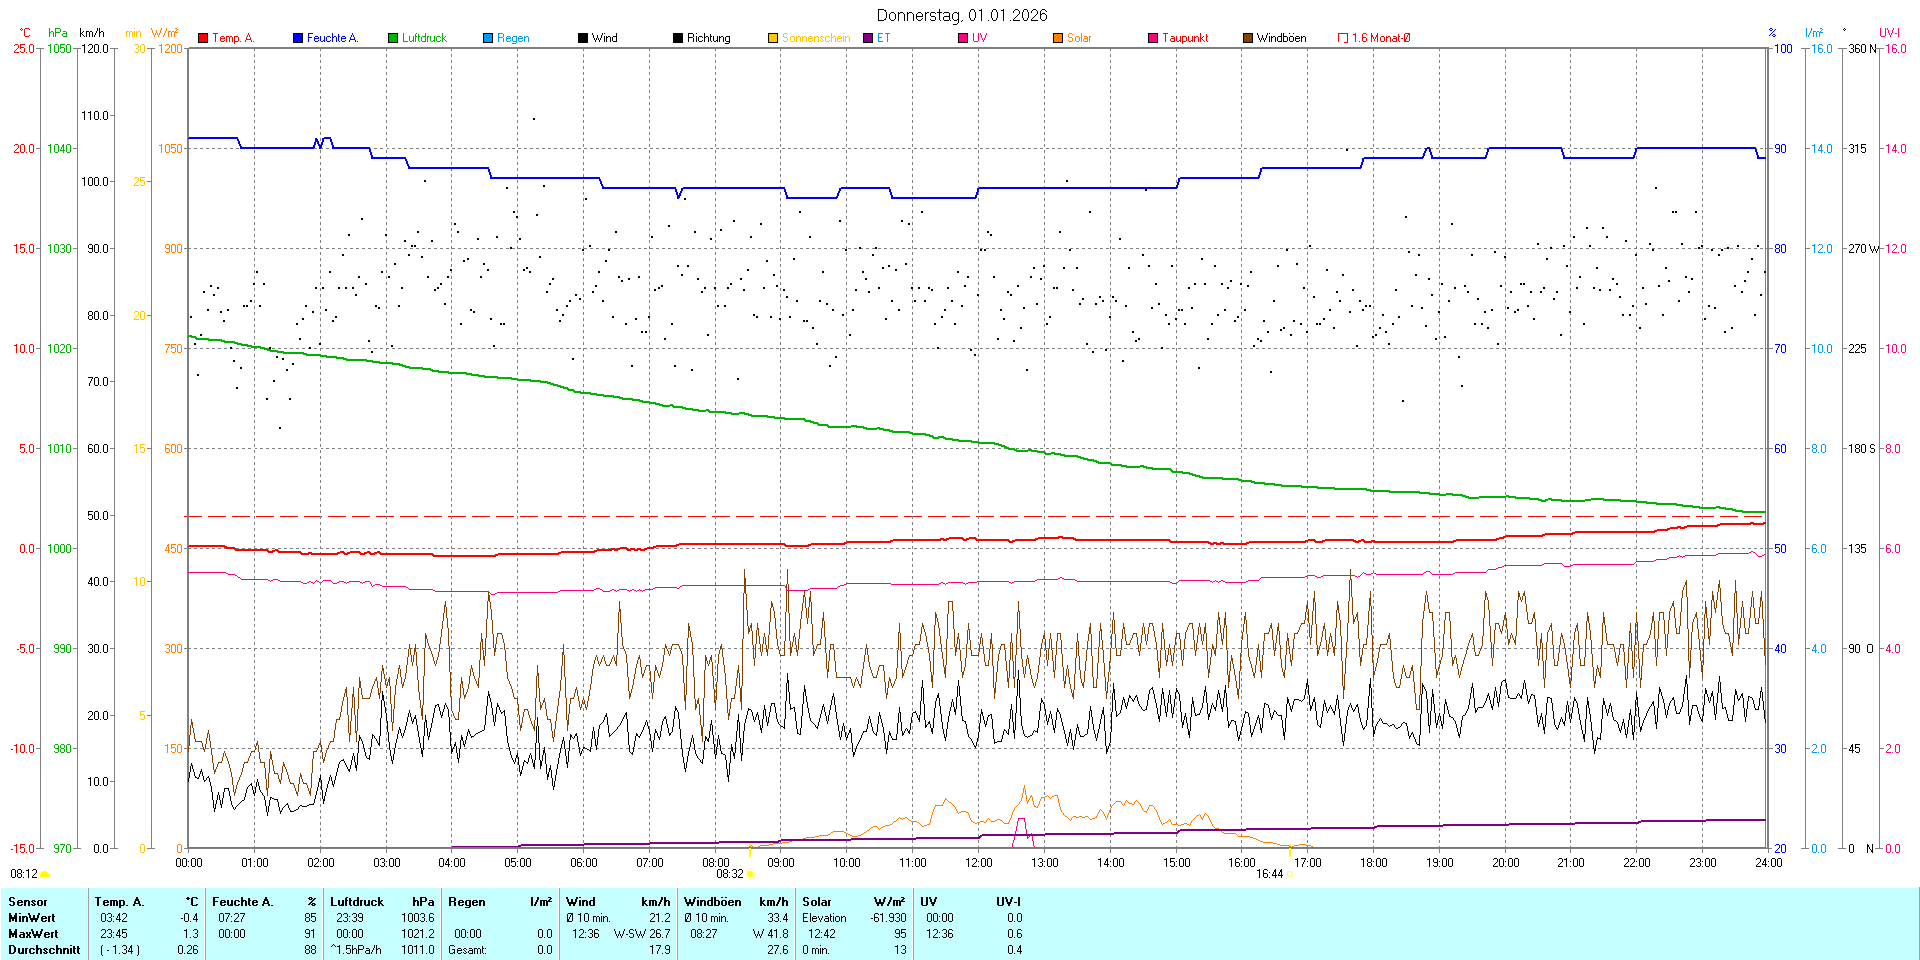Click the yellow Sonnenschein legend square
Viewport: 1920px width, 960px height.
[773, 38]
